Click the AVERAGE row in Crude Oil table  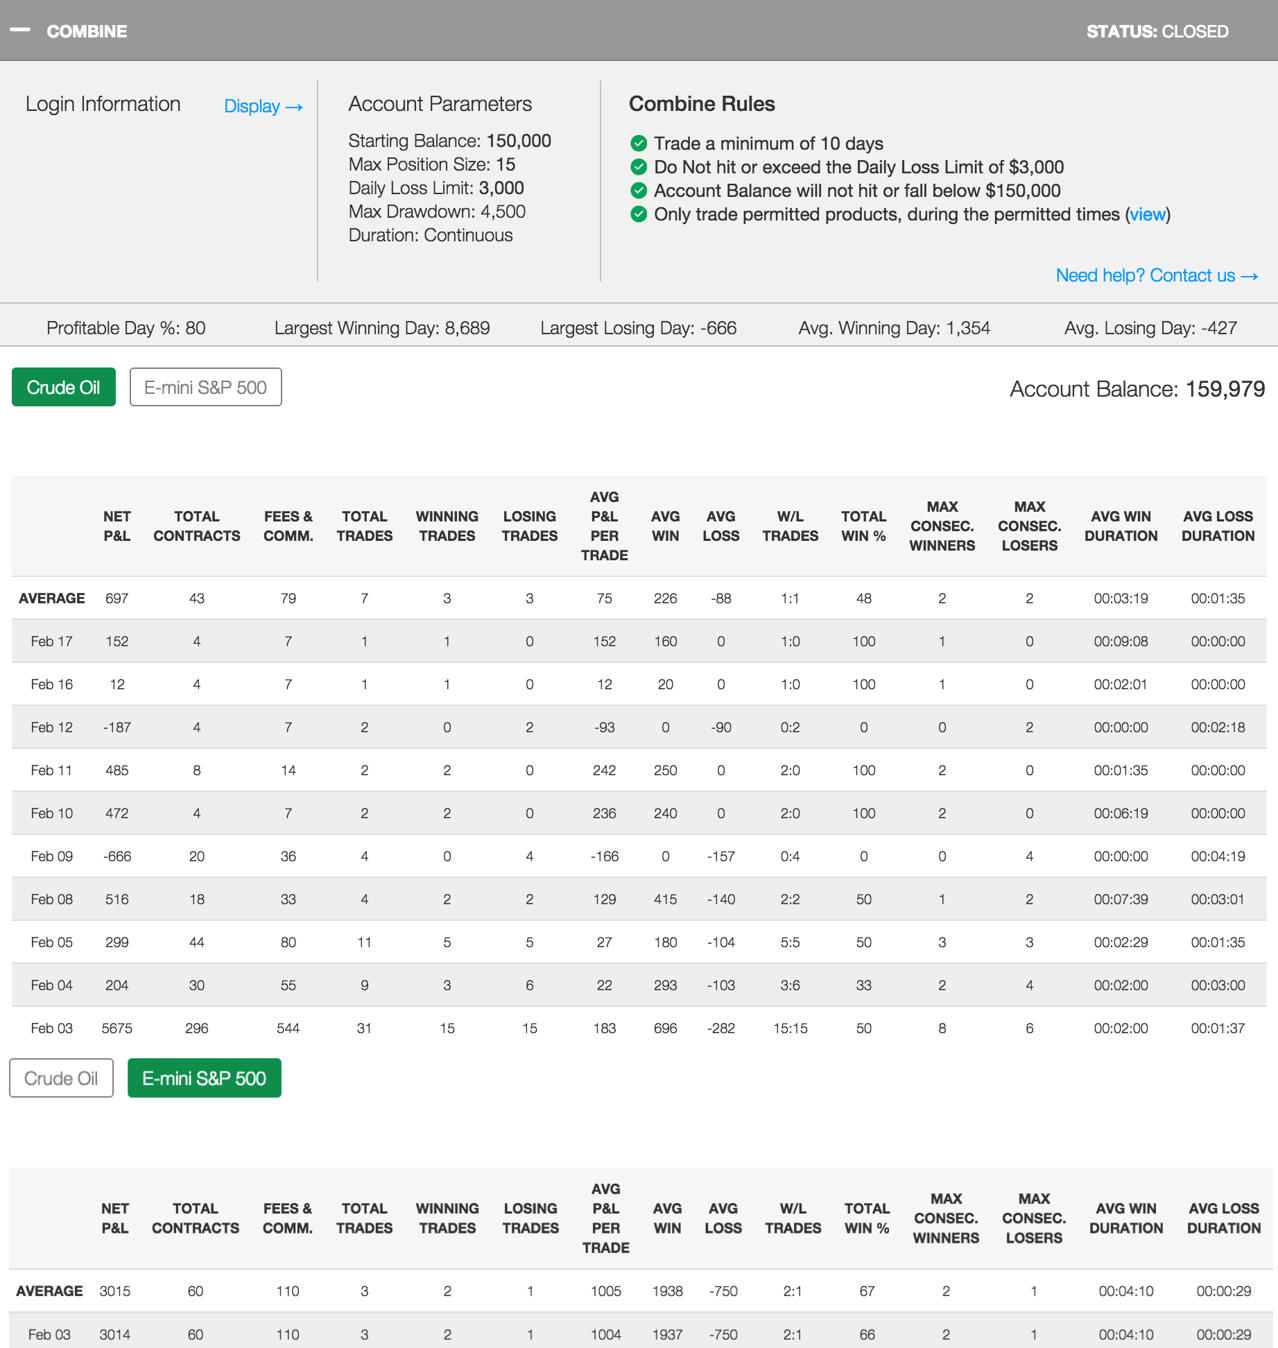tap(52, 598)
